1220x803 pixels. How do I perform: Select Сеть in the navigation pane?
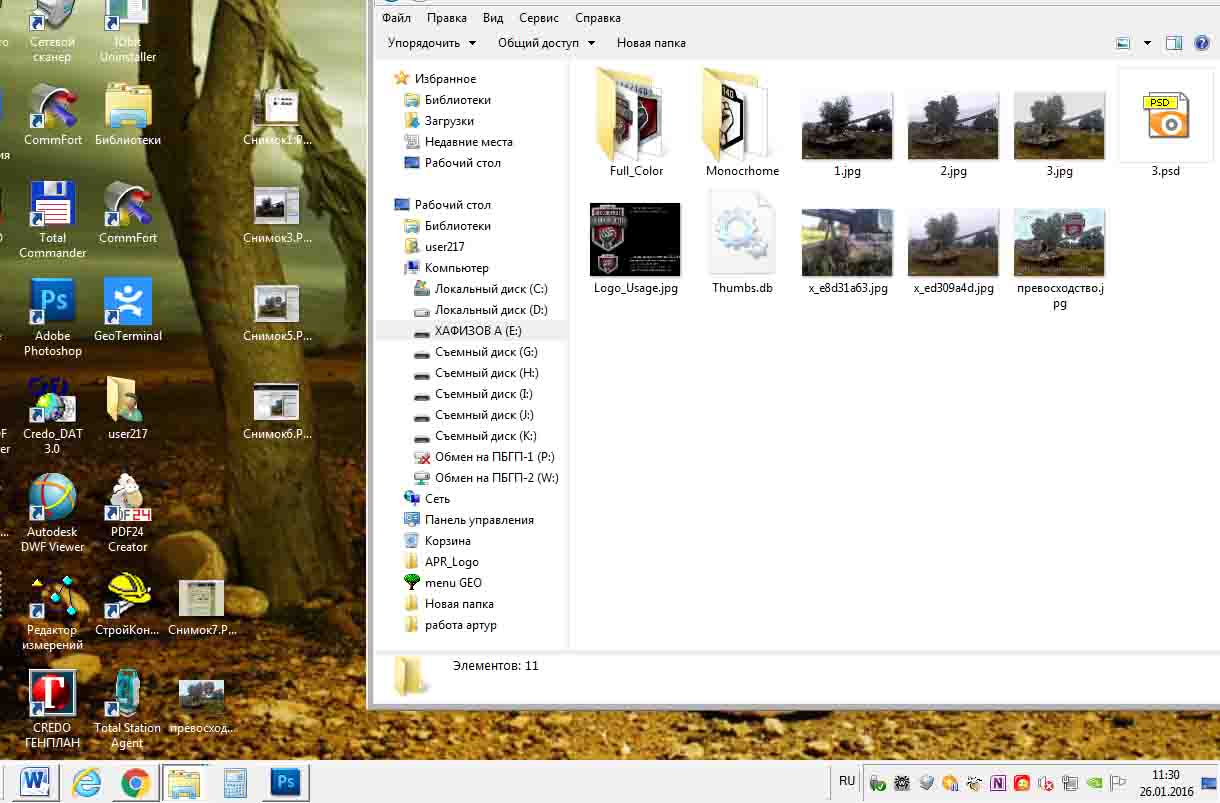pyautogui.click(x=437, y=499)
